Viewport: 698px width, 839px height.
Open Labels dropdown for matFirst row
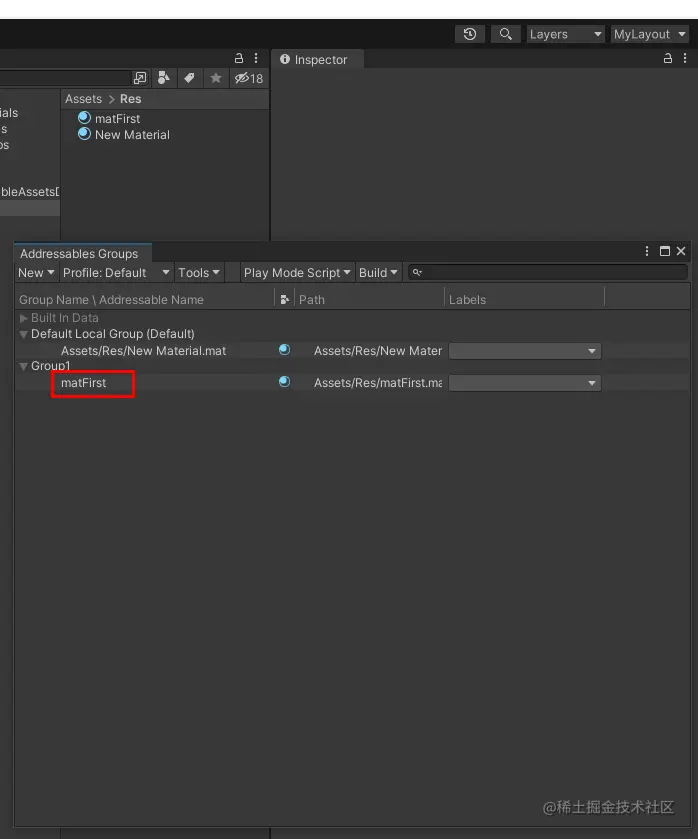(525, 383)
